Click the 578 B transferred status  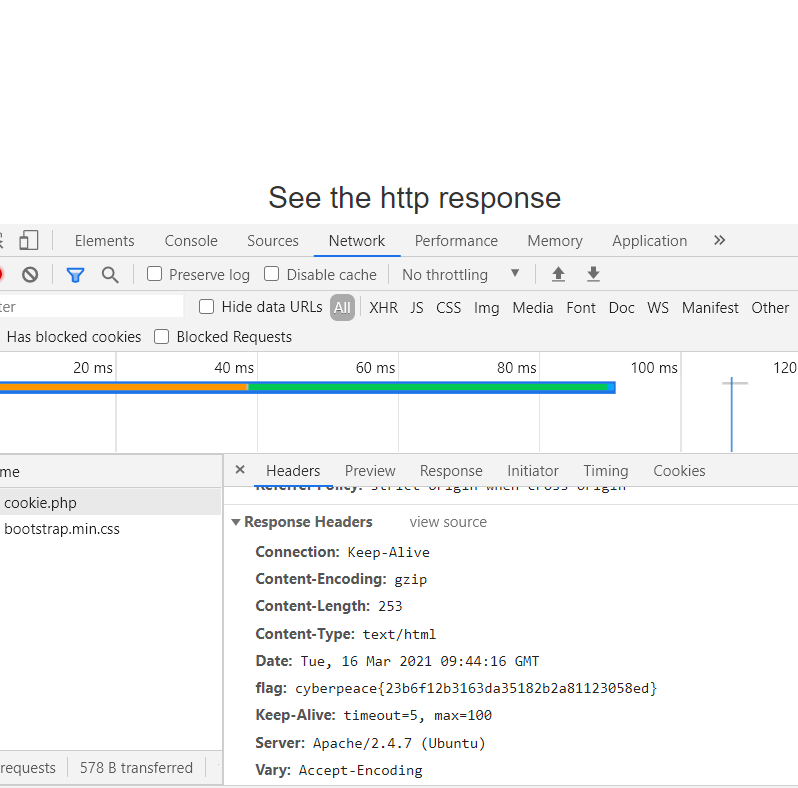pyautogui.click(x=136, y=768)
